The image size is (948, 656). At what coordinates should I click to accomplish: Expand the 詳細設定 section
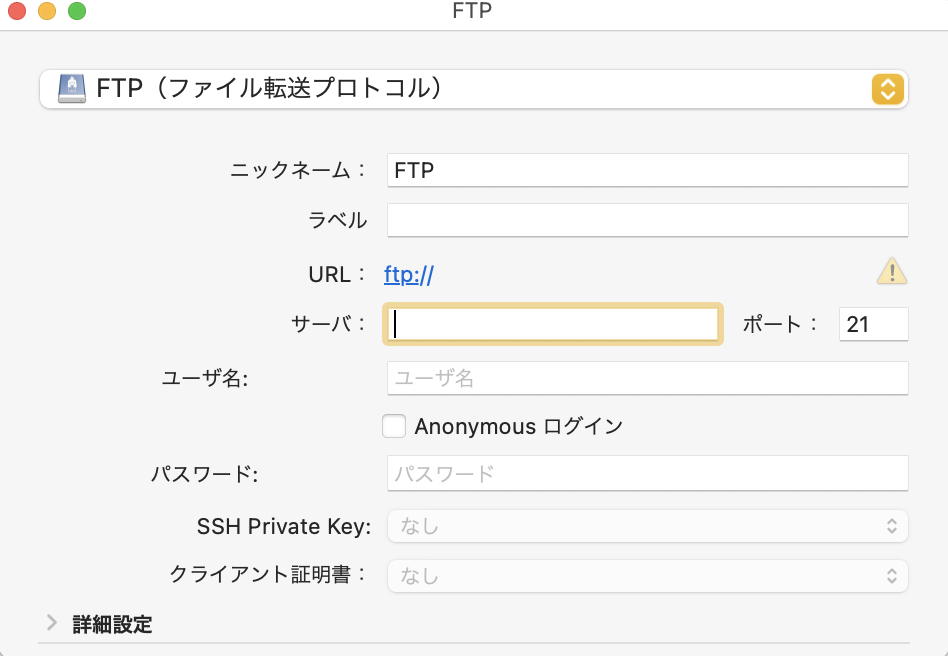52,624
